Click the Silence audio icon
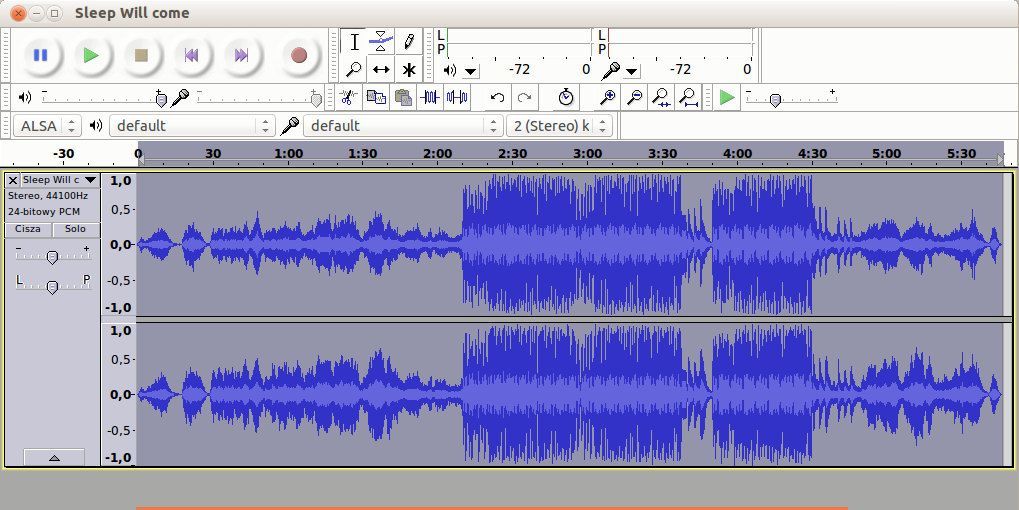 457,97
